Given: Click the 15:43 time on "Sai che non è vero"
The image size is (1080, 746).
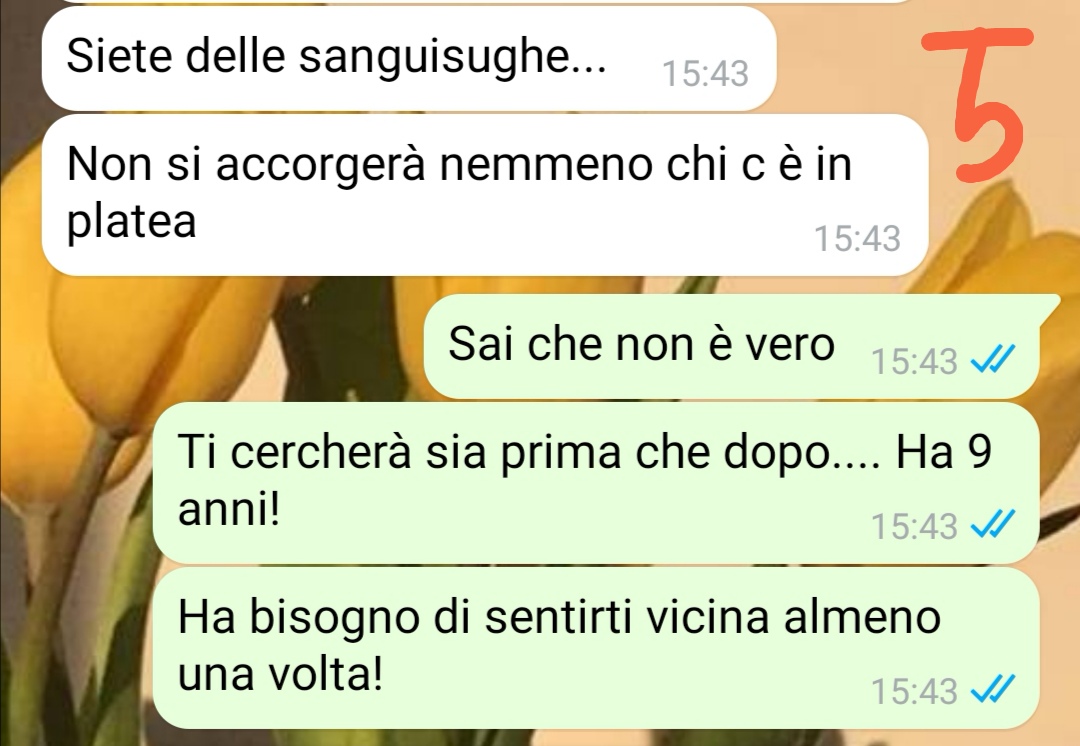Looking at the screenshot, I should coord(915,361).
